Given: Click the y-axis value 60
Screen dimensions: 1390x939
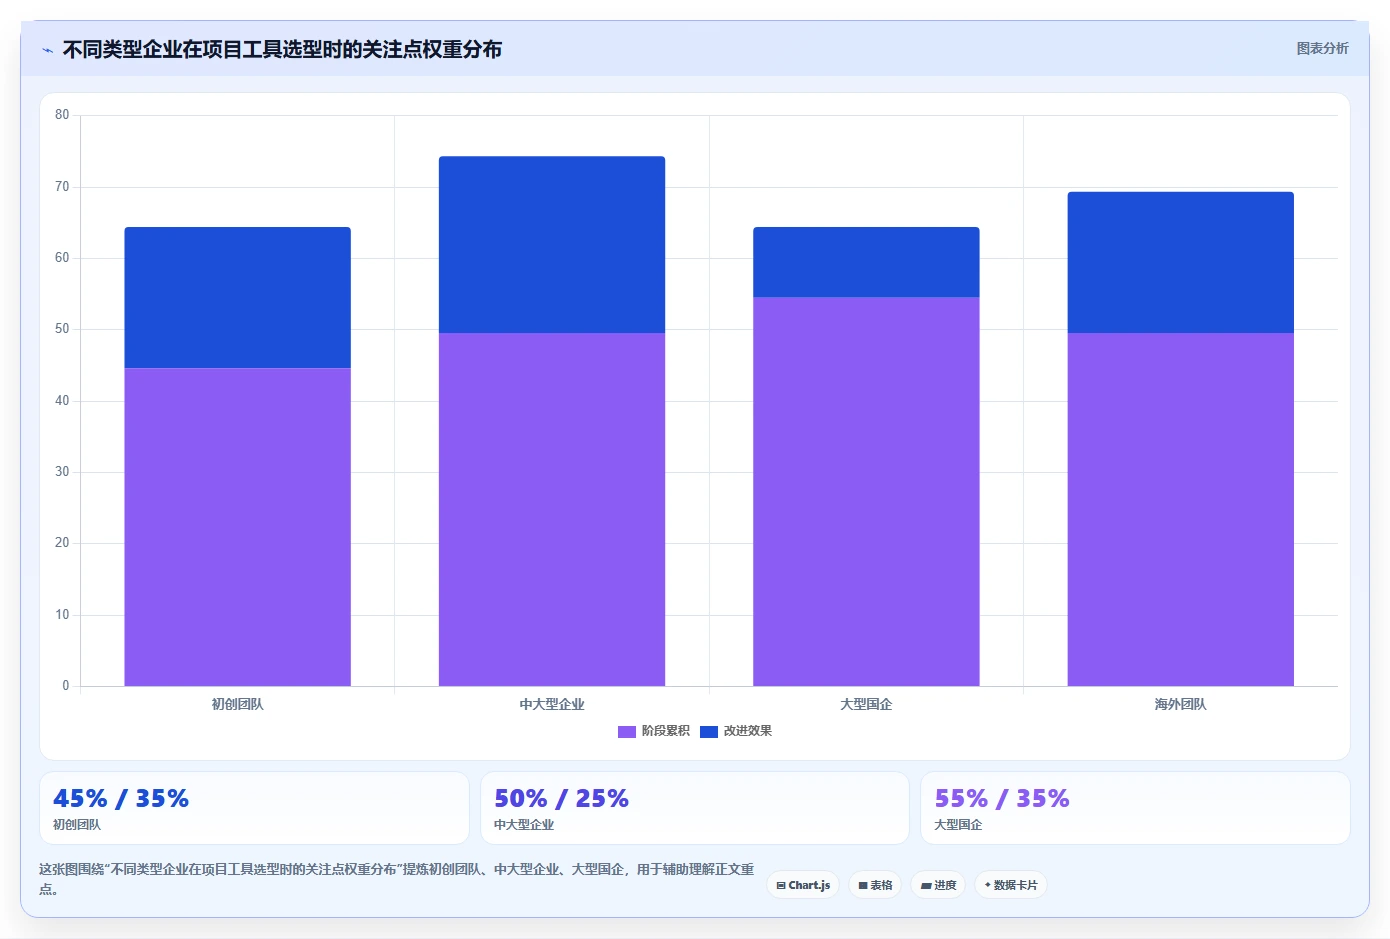Looking at the screenshot, I should (62, 258).
